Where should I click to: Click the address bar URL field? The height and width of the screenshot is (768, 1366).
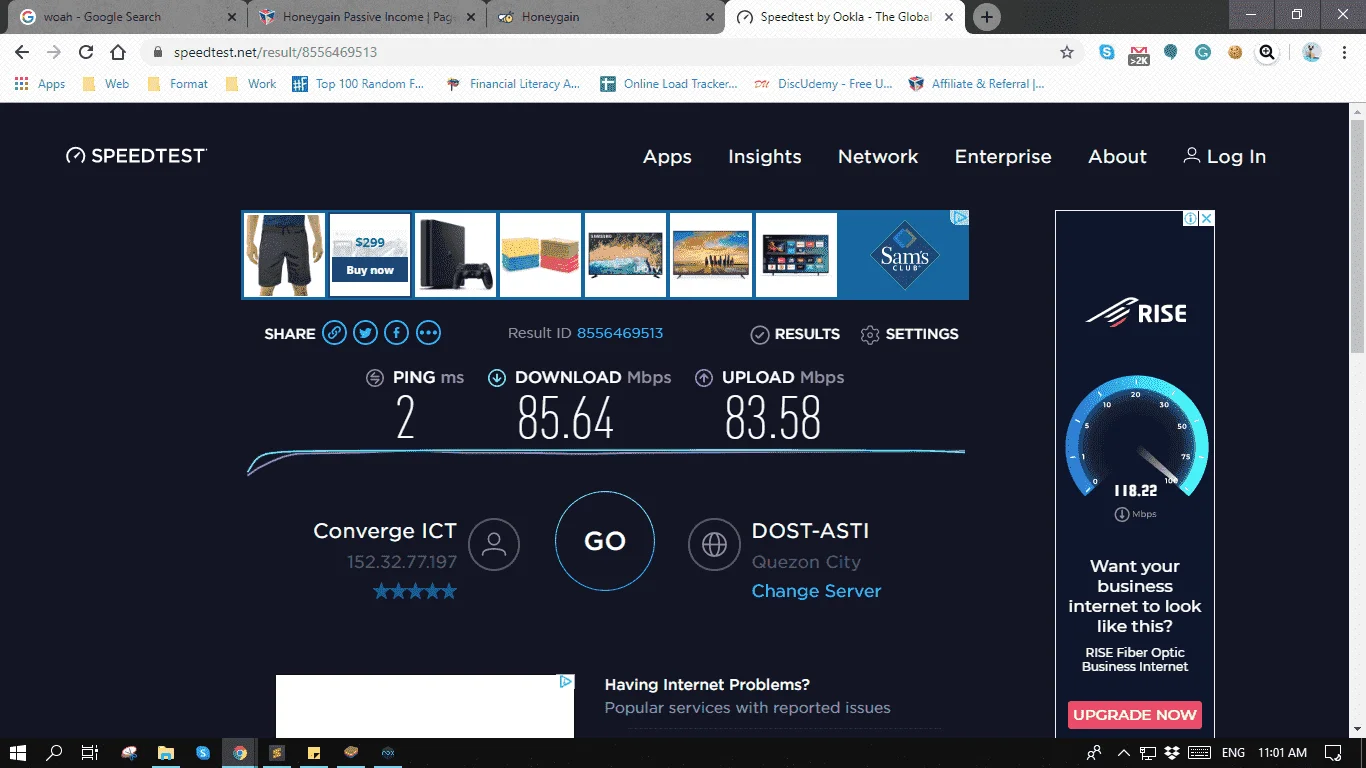click(x=600, y=52)
